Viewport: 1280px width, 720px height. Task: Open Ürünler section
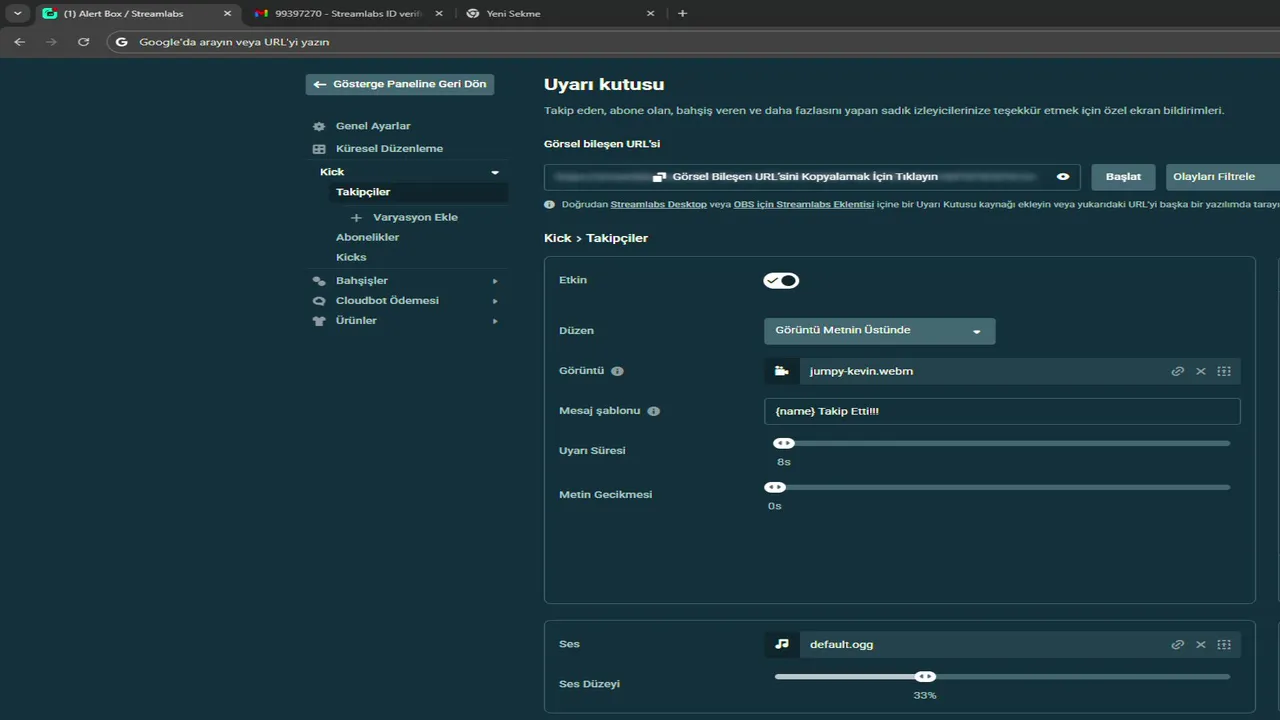(x=356, y=320)
